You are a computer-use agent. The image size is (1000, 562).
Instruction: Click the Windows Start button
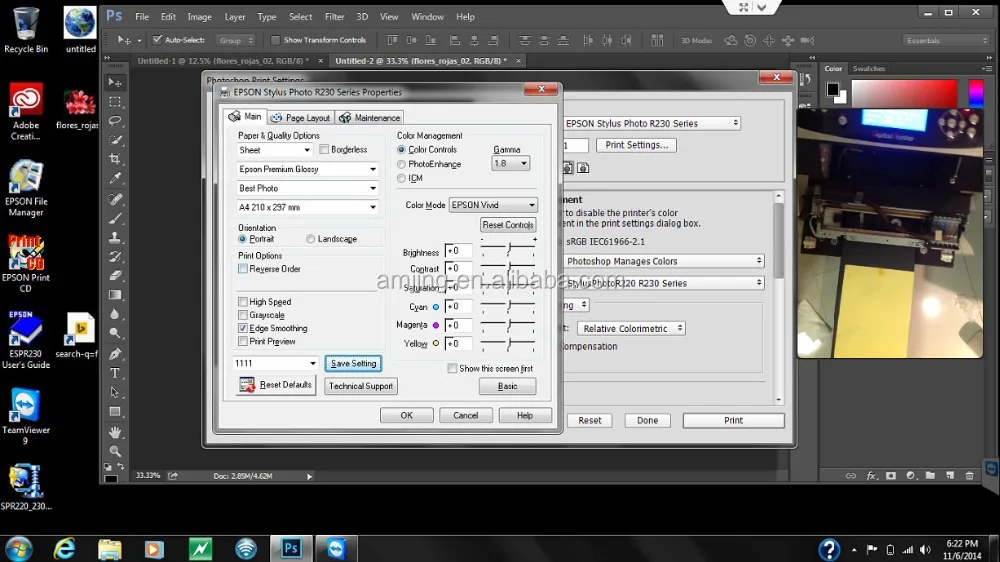pyautogui.click(x=18, y=549)
